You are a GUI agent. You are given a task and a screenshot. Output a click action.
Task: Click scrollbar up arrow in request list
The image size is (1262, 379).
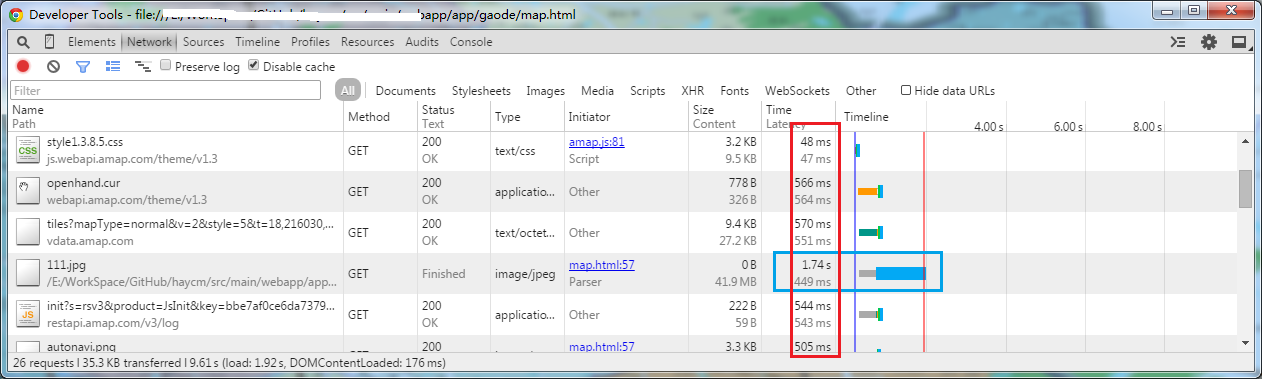(x=1245, y=140)
